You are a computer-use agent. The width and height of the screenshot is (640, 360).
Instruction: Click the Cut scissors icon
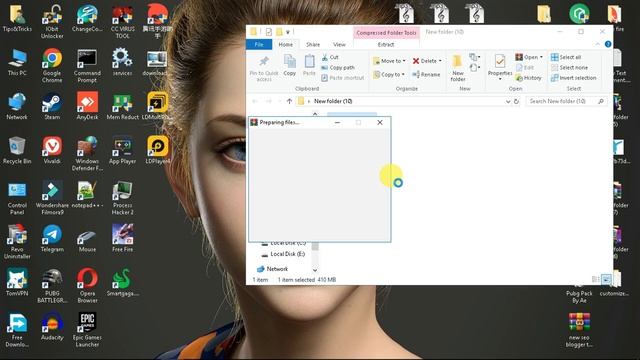325,57
